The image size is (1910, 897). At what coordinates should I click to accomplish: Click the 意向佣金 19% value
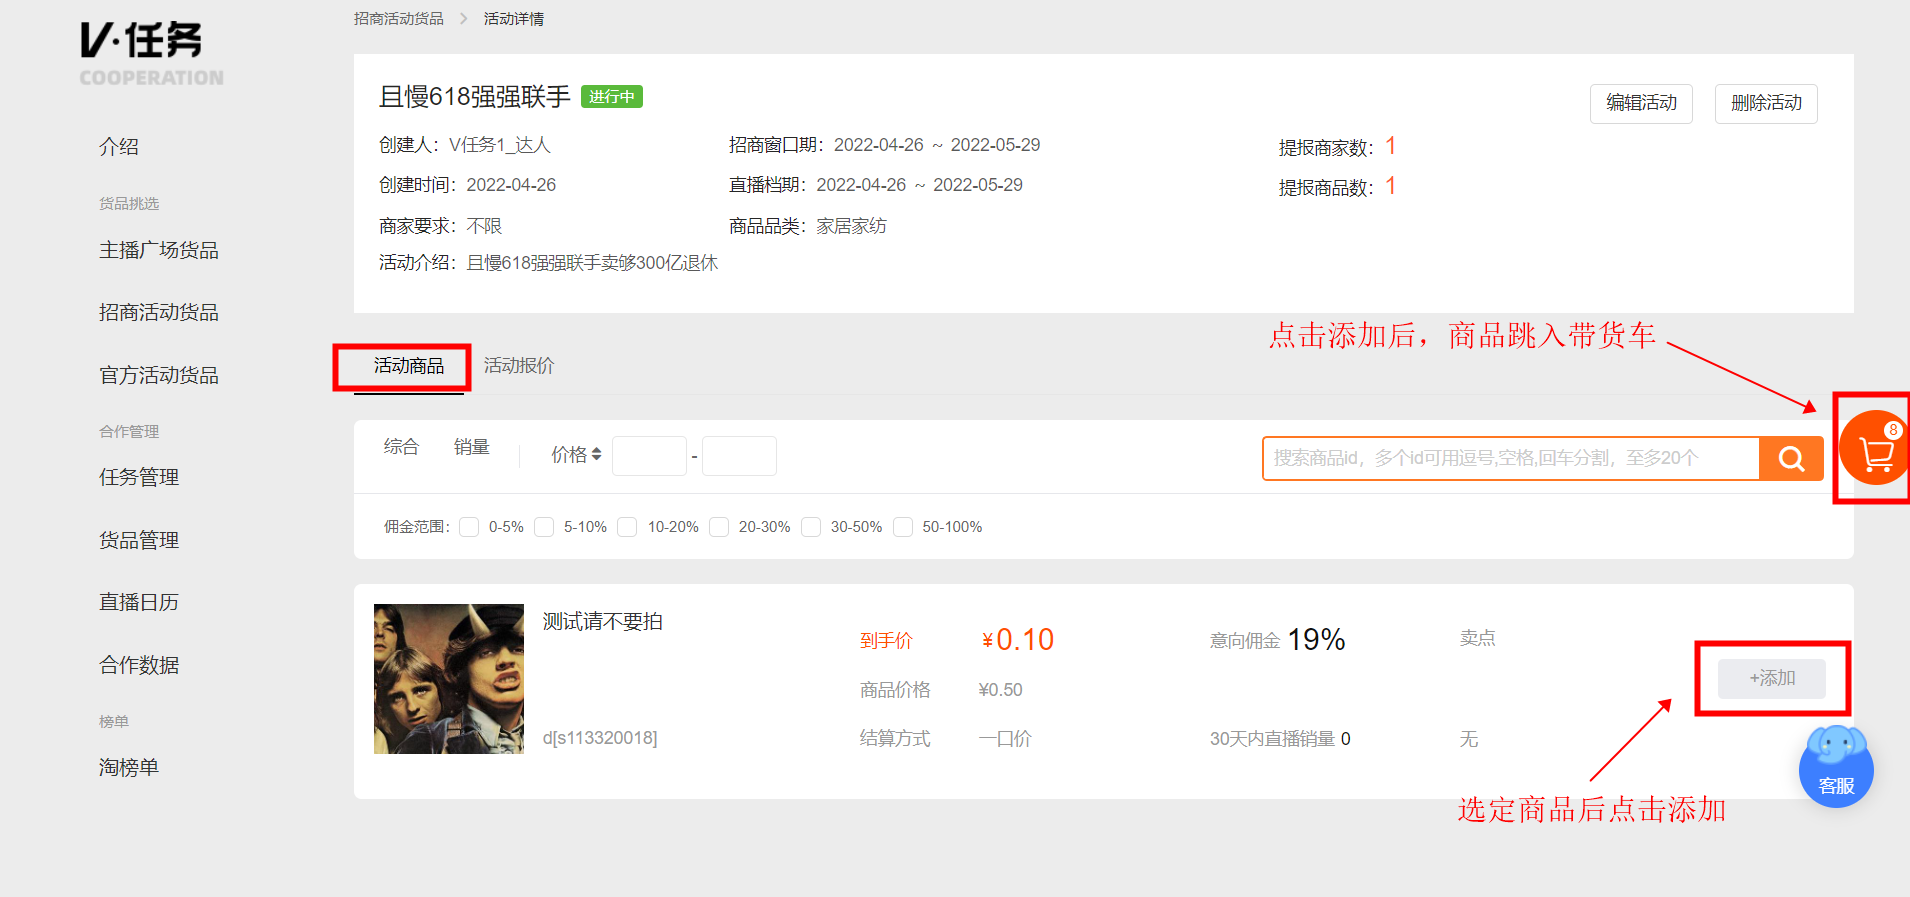click(x=1316, y=640)
